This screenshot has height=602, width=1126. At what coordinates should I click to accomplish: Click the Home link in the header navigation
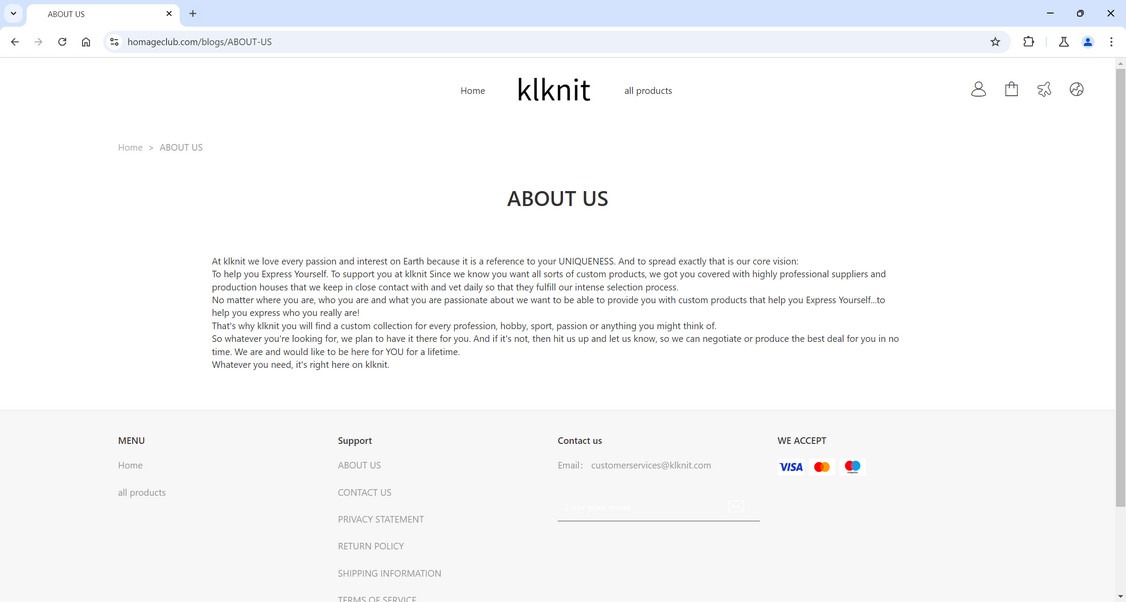point(473,91)
